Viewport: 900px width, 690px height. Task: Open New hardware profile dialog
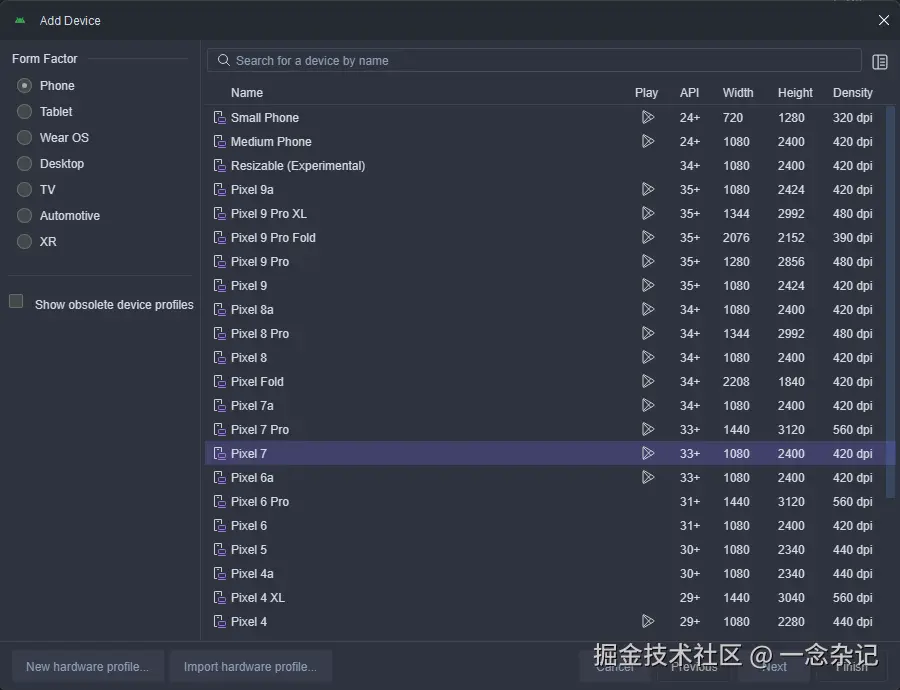pos(88,666)
